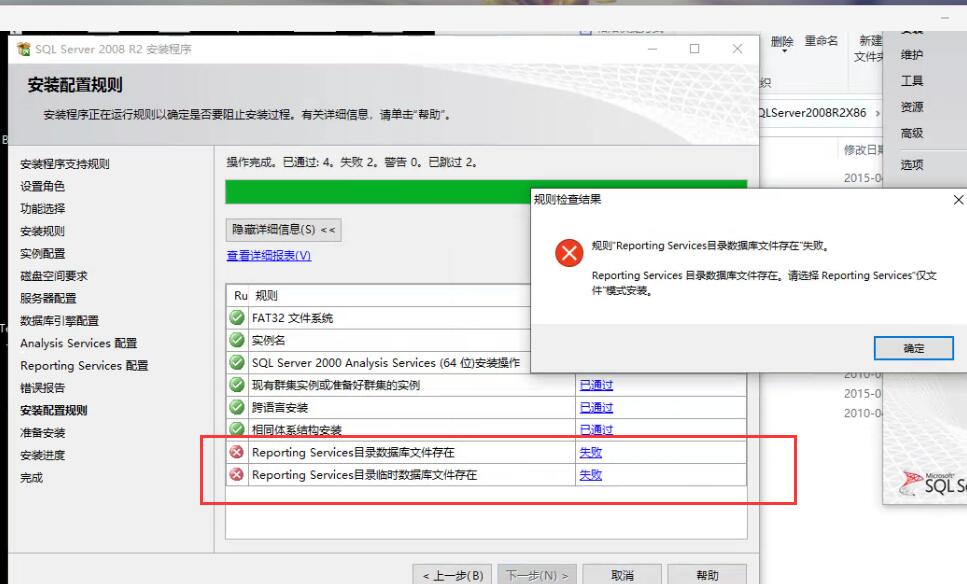
Task: Click 隐藏详细信息(S) button
Action: point(283,230)
